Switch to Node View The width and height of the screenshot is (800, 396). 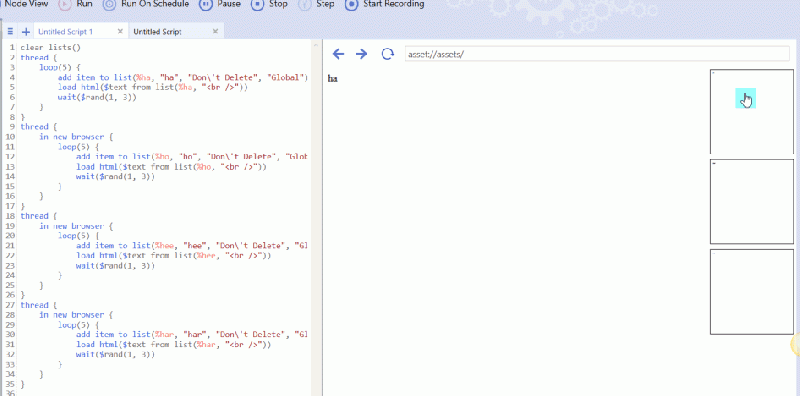[x=24, y=4]
